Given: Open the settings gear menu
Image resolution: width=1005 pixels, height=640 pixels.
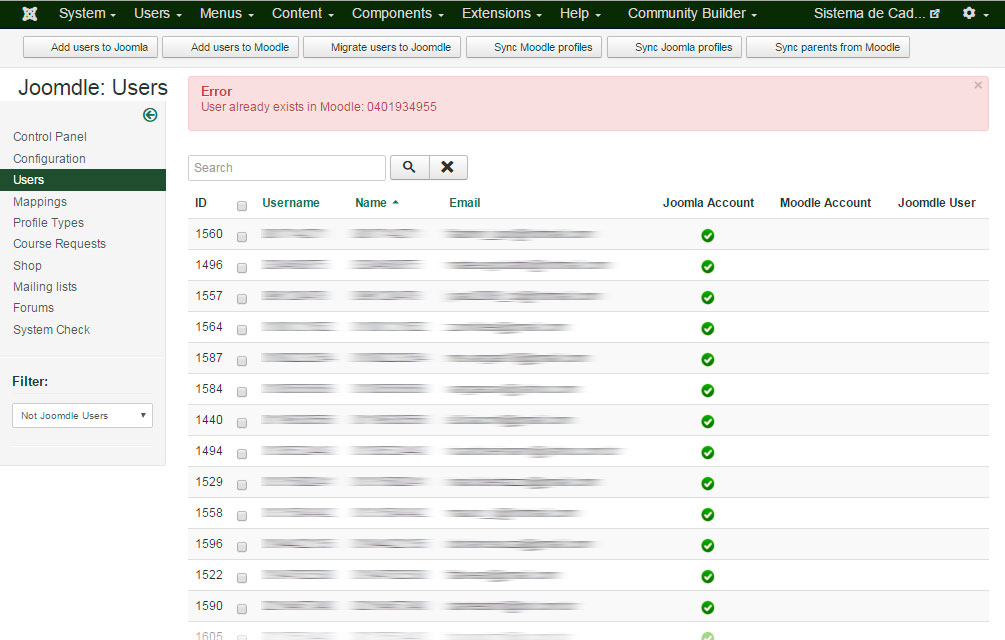Looking at the screenshot, I should 974,14.
